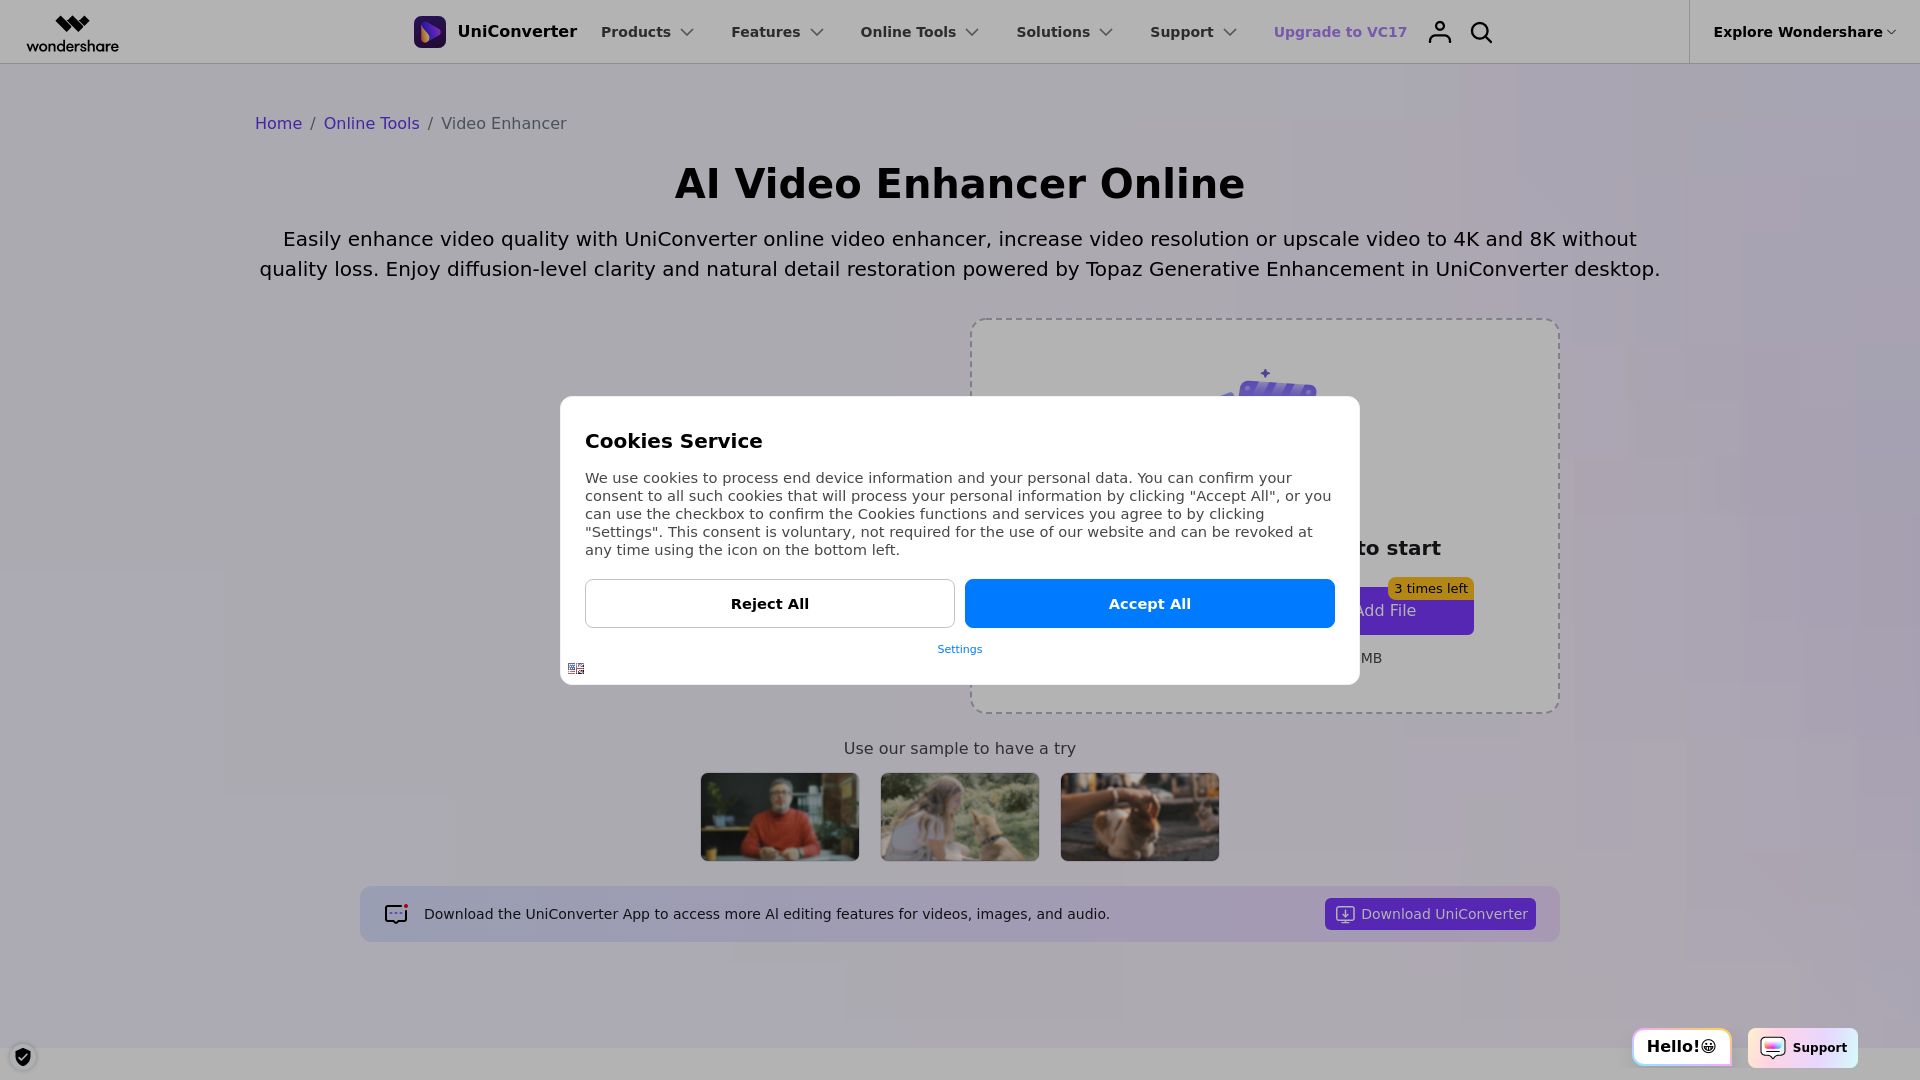Click the cookie consent shield icon
Screen dimensions: 1920x1080
pyautogui.click(x=23, y=1056)
